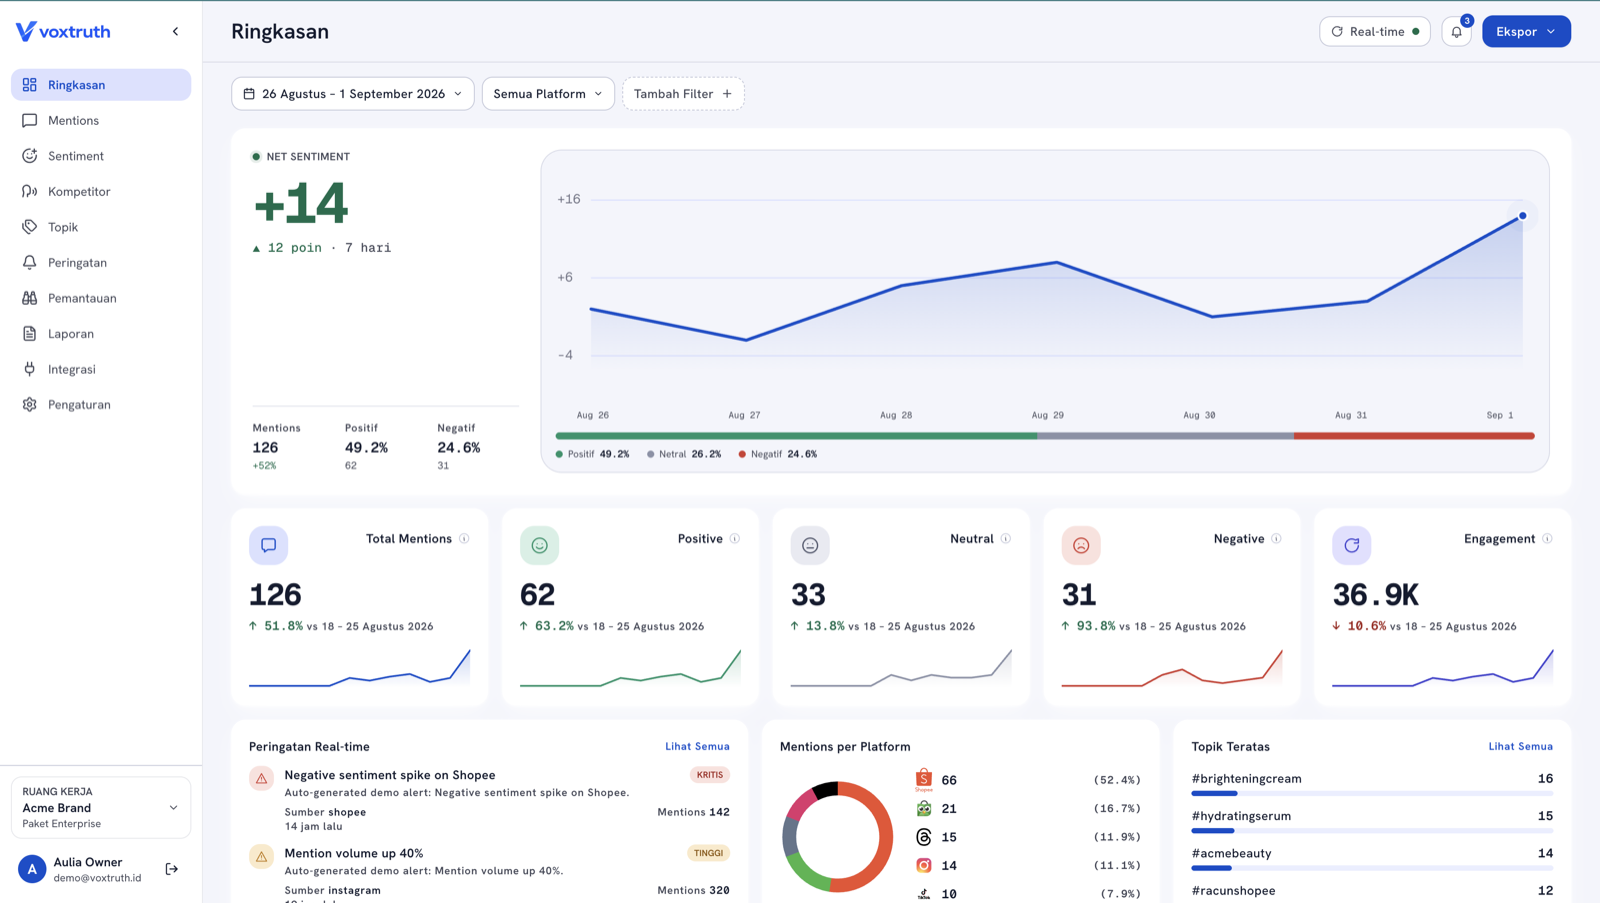Viewport: 1600px width, 903px height.
Task: Click the TikTok platform icon
Action: [924, 894]
